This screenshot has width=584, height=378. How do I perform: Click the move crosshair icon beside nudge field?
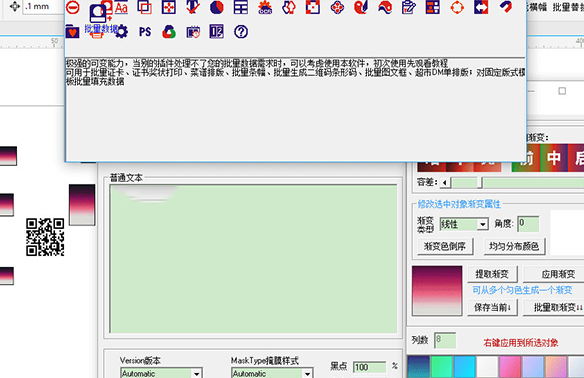[x=15, y=6]
